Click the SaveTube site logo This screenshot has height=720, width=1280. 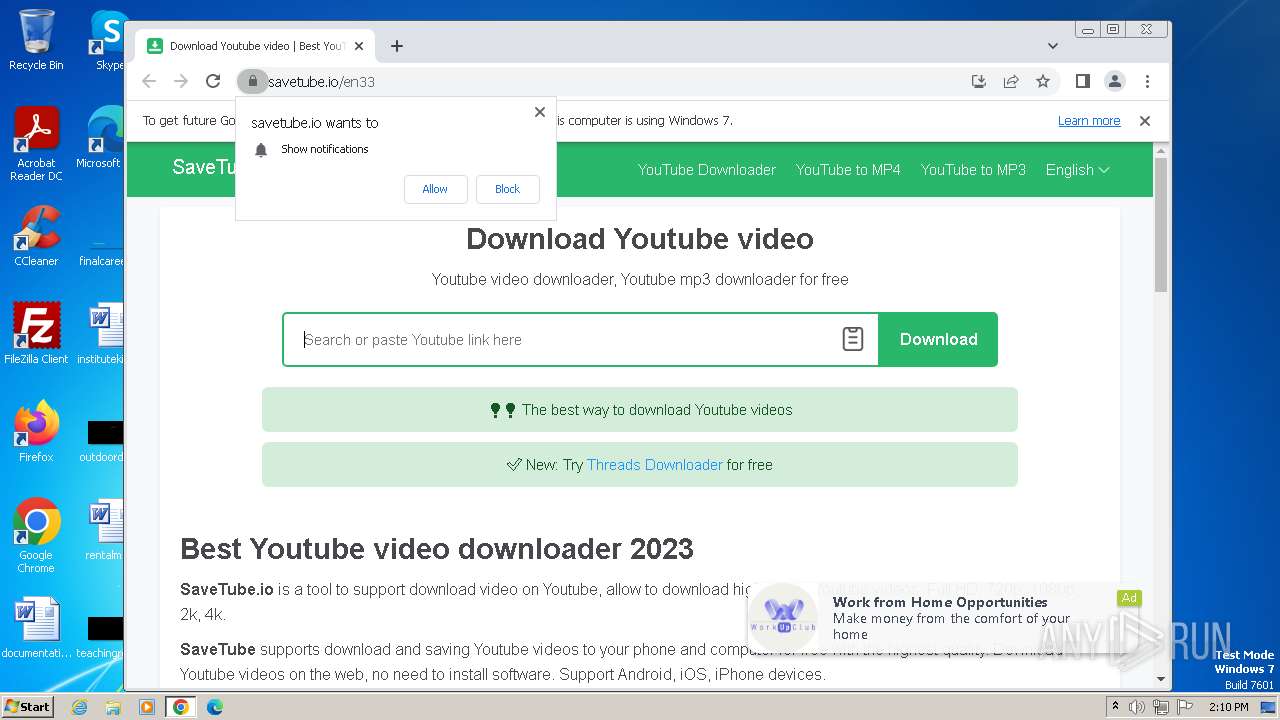[204, 167]
